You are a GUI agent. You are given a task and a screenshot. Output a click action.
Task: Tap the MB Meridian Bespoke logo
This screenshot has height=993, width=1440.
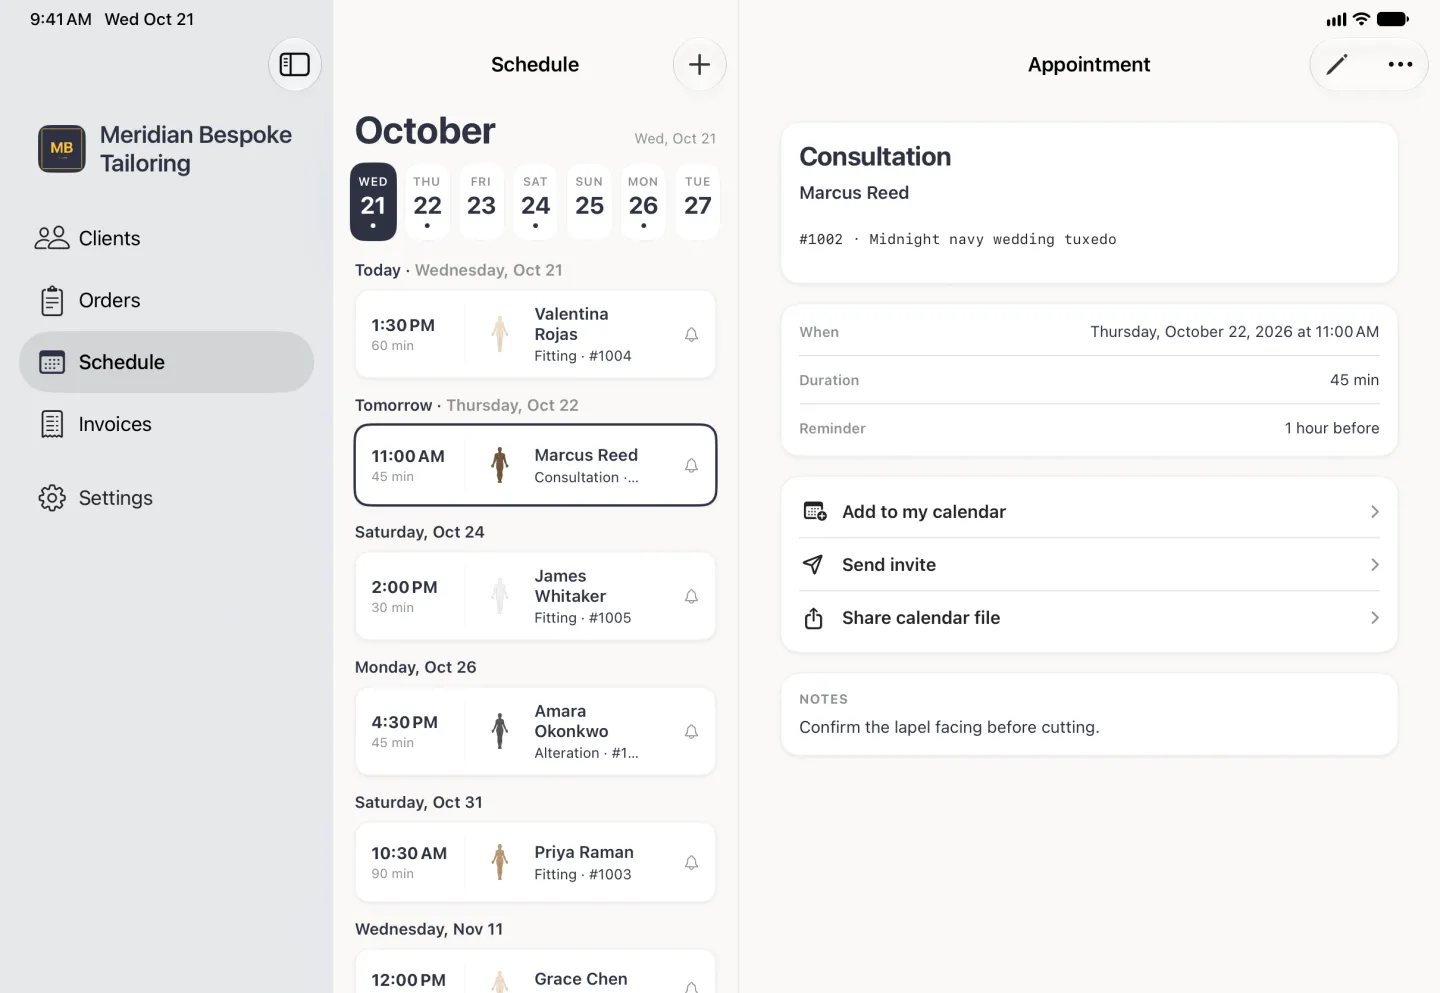62,149
